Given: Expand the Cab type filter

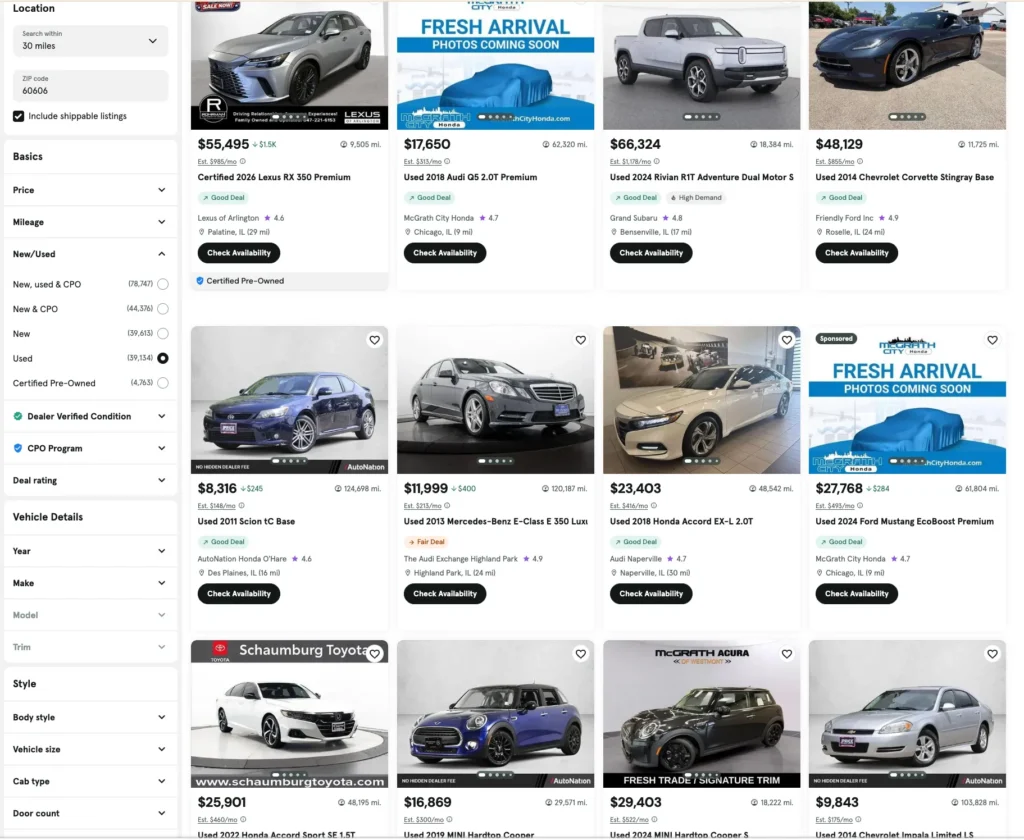Looking at the screenshot, I should coord(90,781).
